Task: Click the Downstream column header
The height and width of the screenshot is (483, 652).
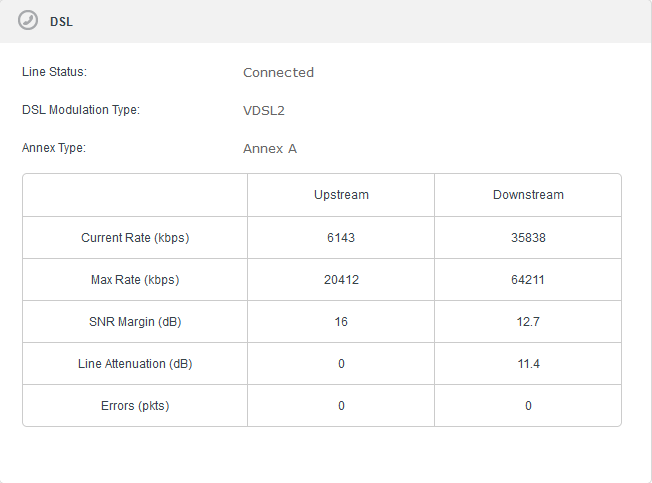Action: pos(528,195)
